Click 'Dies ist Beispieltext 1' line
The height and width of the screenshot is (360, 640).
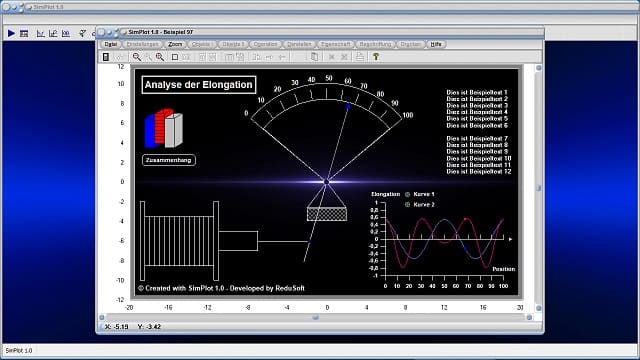(477, 93)
